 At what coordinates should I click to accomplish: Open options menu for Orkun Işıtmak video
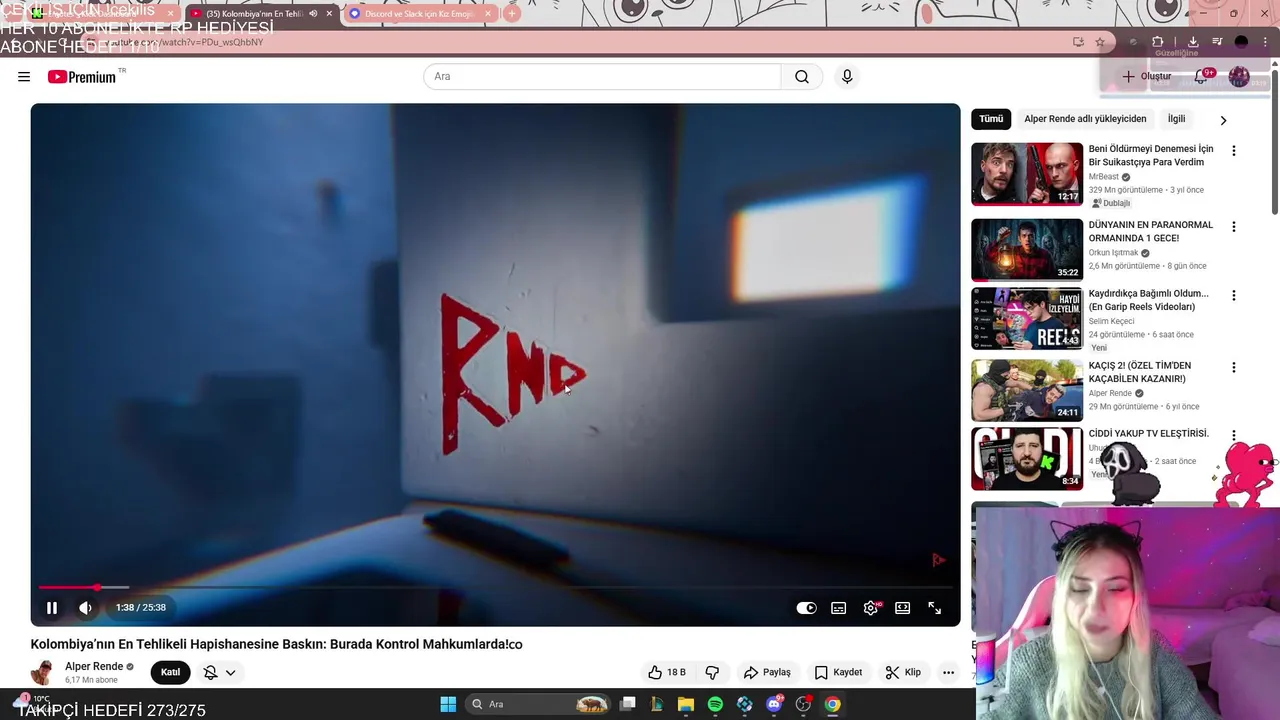[x=1233, y=227]
